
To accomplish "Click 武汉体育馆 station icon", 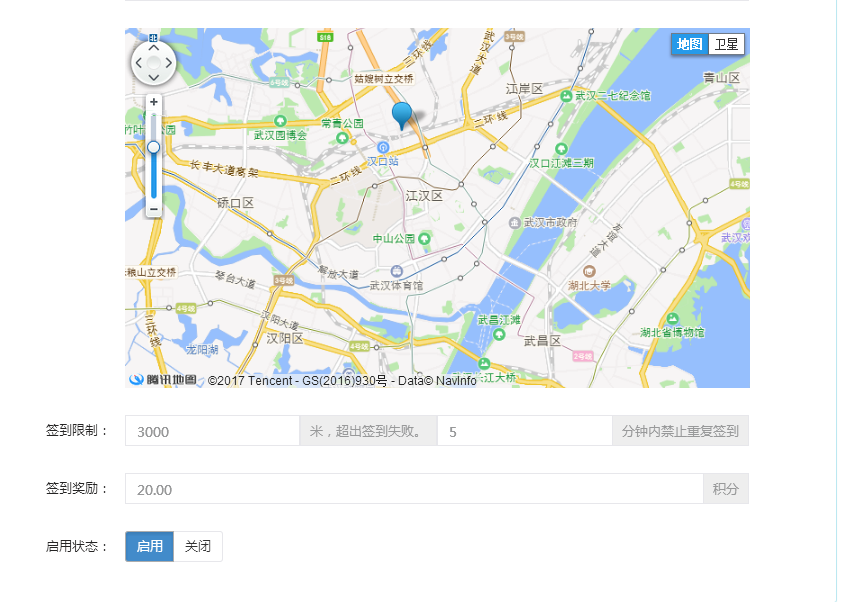I will [397, 271].
